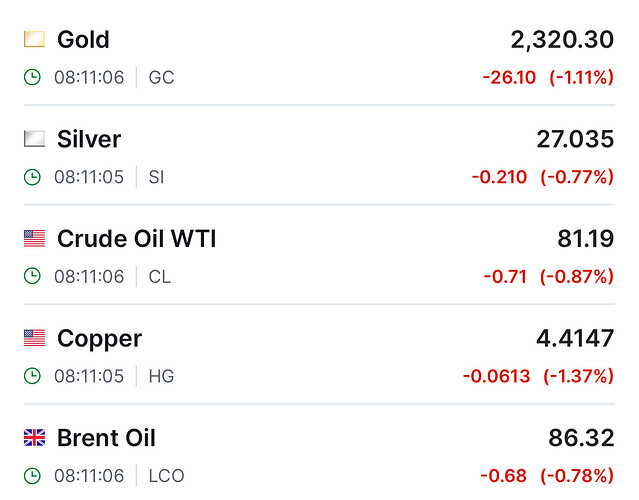This screenshot has width=639, height=500.
Task: Click the green clock icon under Brent Oil
Action: pos(32,476)
